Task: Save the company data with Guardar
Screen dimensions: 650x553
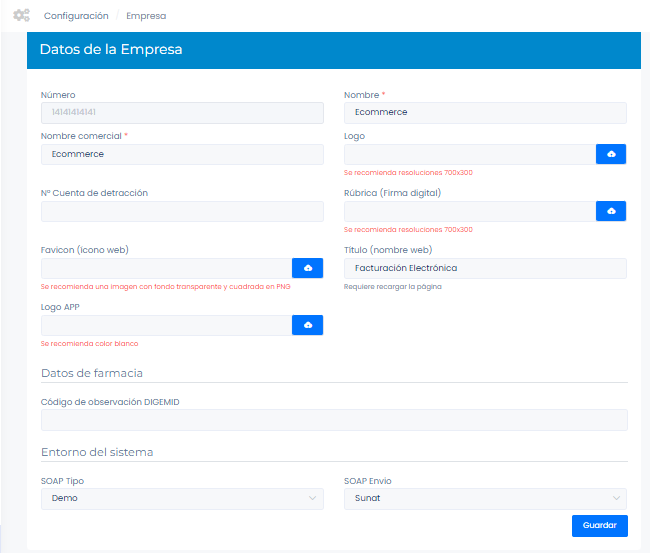Action: 599,526
